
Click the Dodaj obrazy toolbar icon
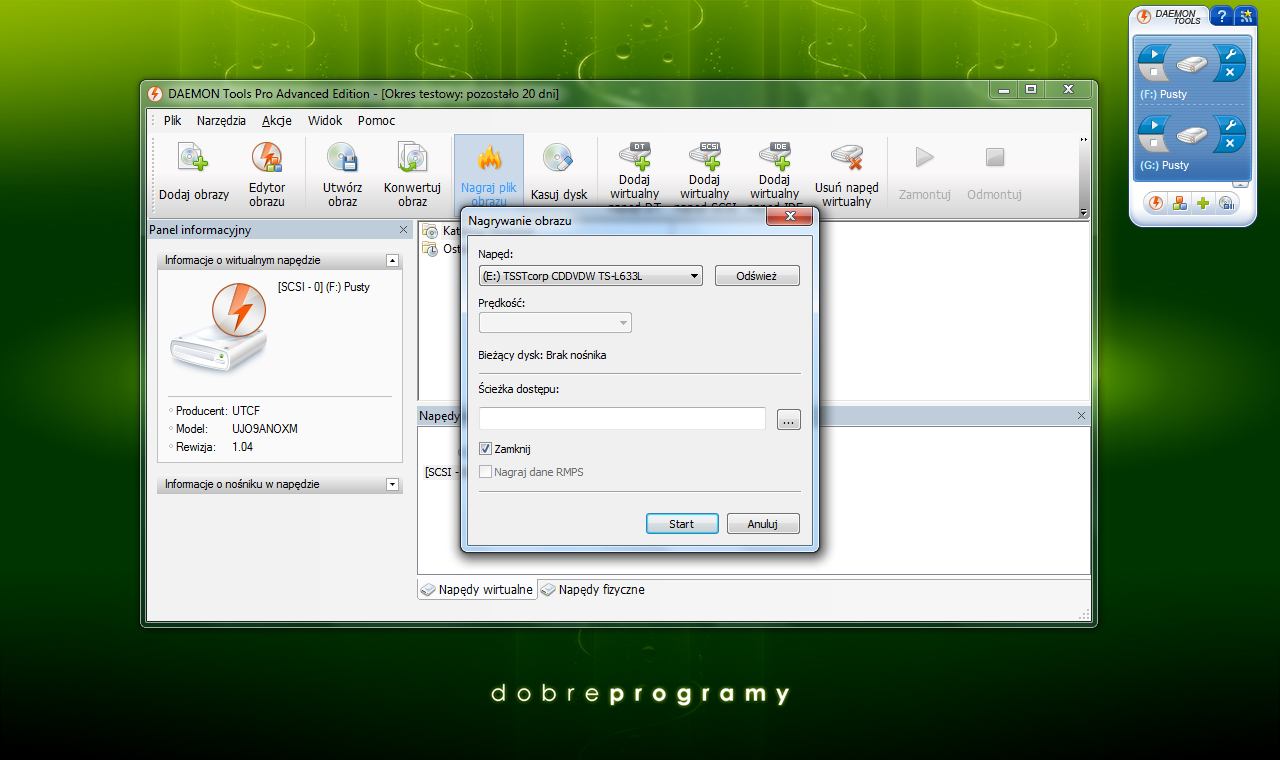193,160
